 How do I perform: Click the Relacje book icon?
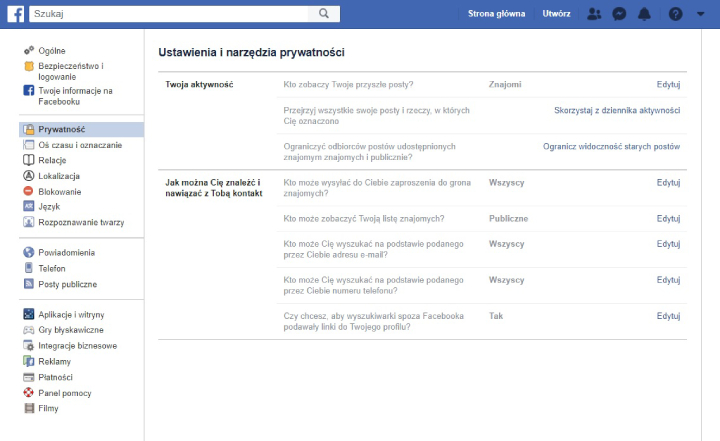[x=29, y=160]
